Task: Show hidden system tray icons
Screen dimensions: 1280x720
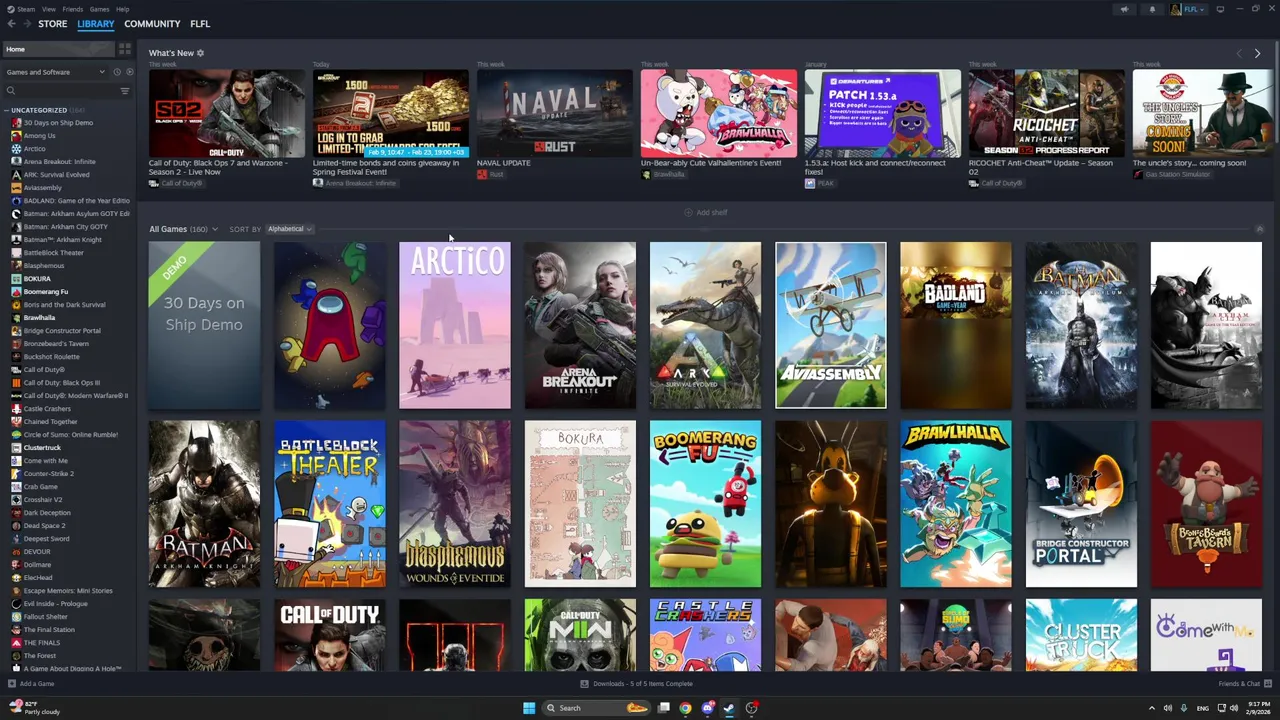Action: (x=1151, y=708)
